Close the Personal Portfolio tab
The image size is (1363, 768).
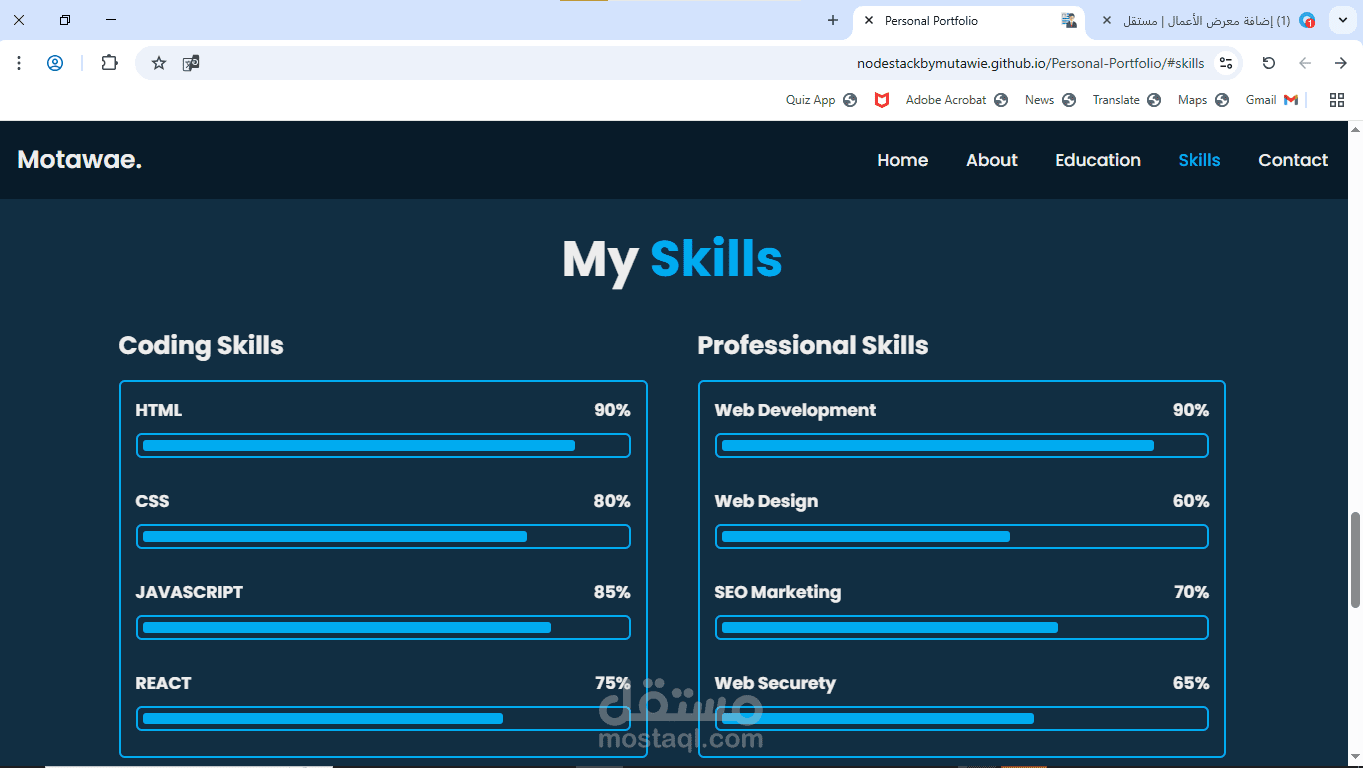(869, 20)
